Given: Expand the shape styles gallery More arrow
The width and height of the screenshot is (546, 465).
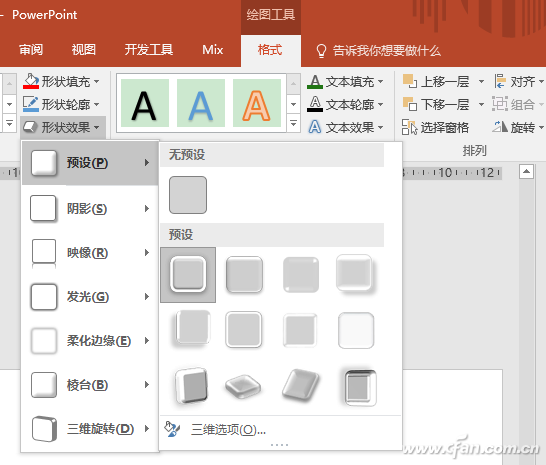Looking at the screenshot, I should click(x=9, y=124).
